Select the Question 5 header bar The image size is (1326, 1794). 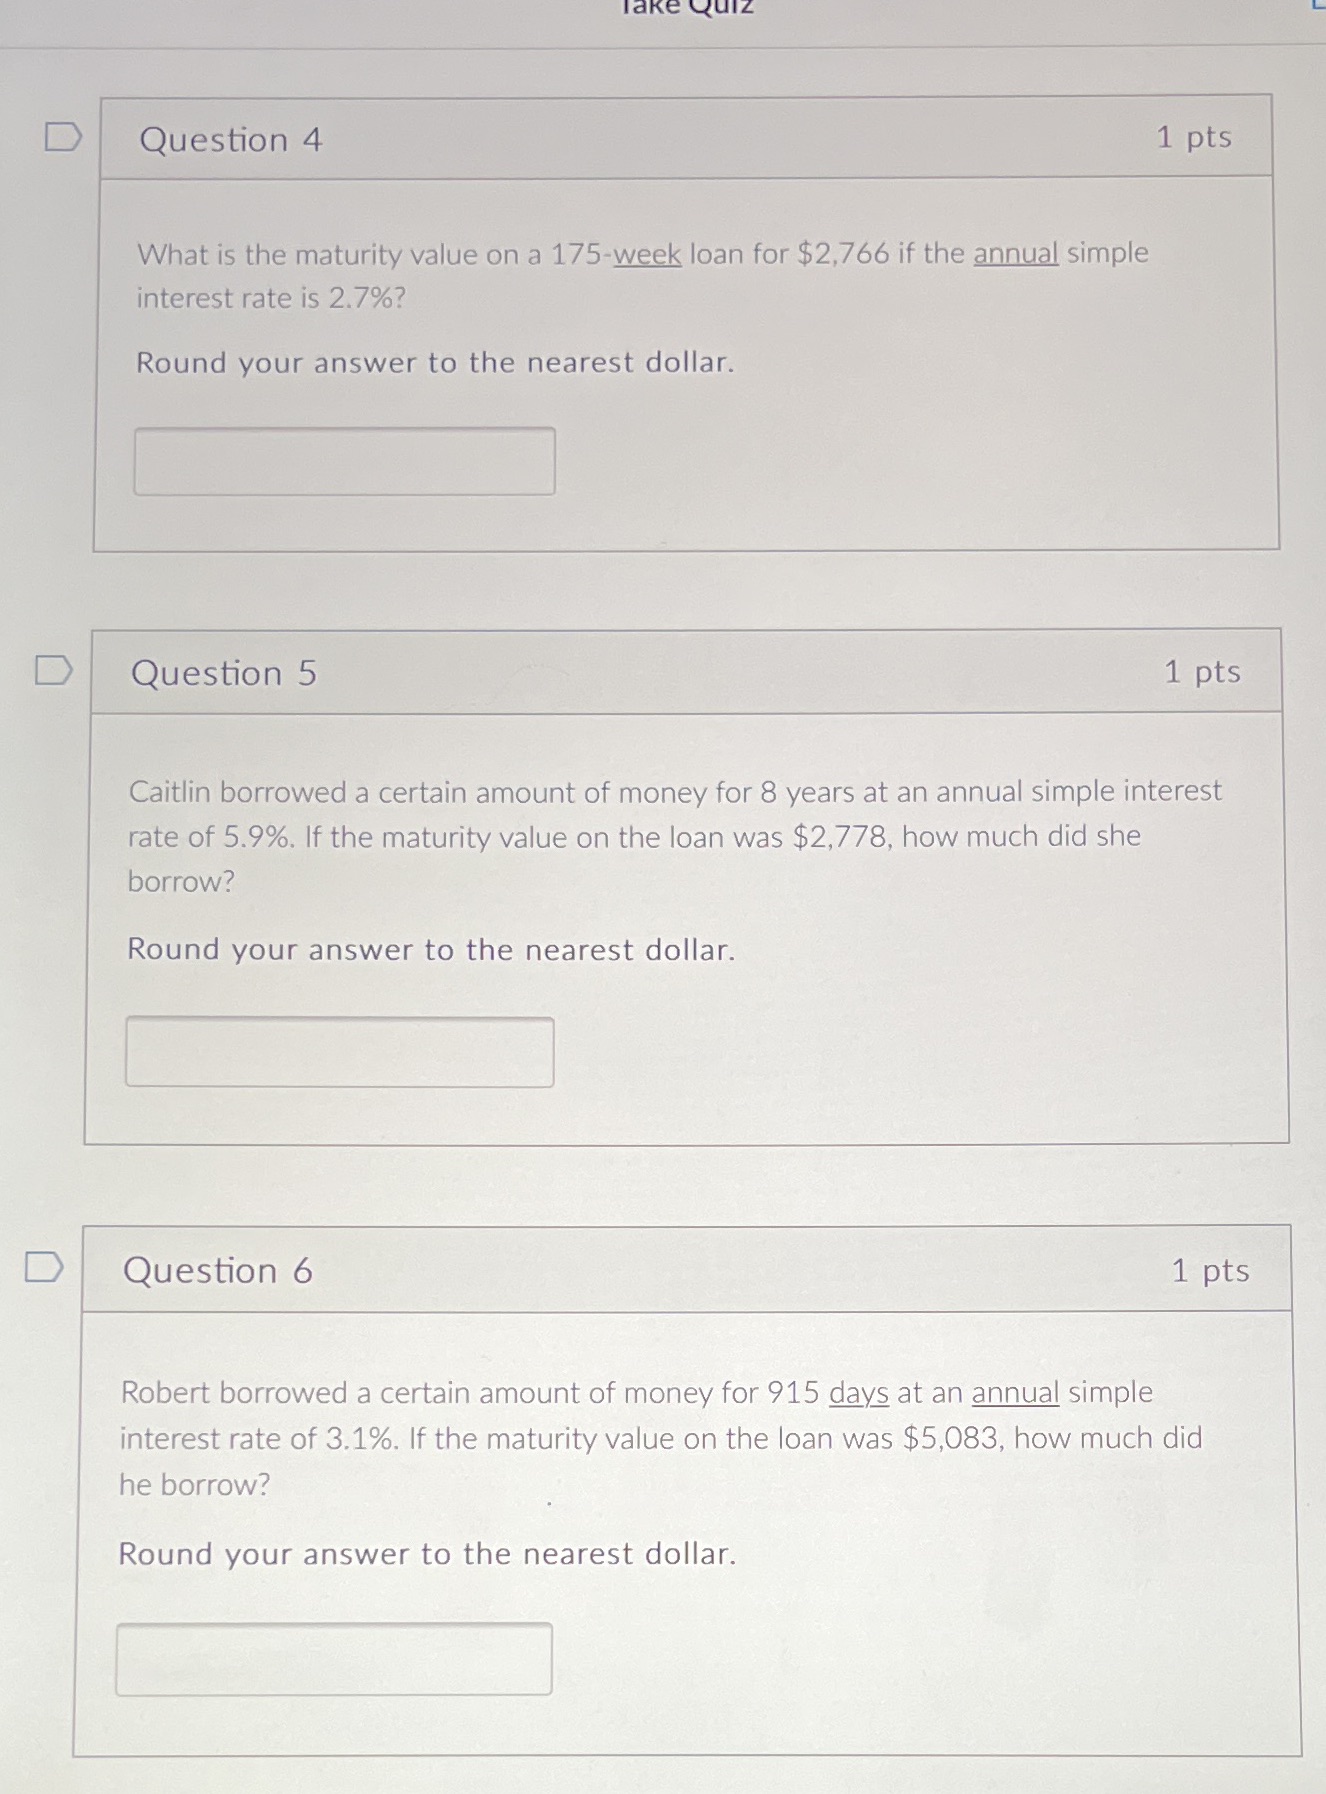[686, 672]
